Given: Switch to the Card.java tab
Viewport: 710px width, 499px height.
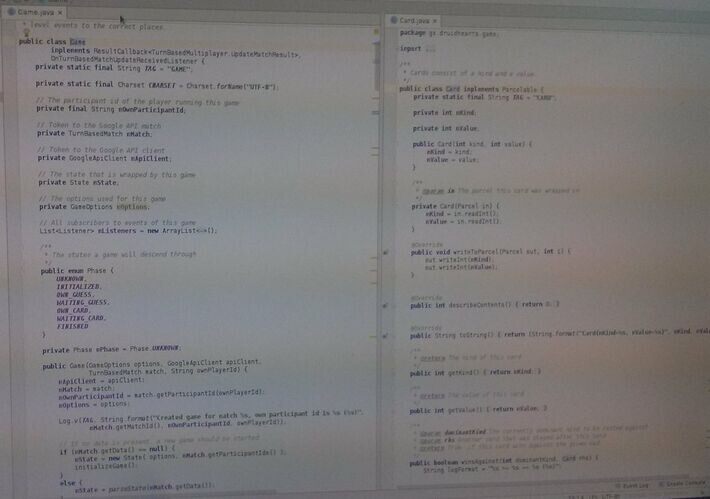Looking at the screenshot, I should coord(413,20).
